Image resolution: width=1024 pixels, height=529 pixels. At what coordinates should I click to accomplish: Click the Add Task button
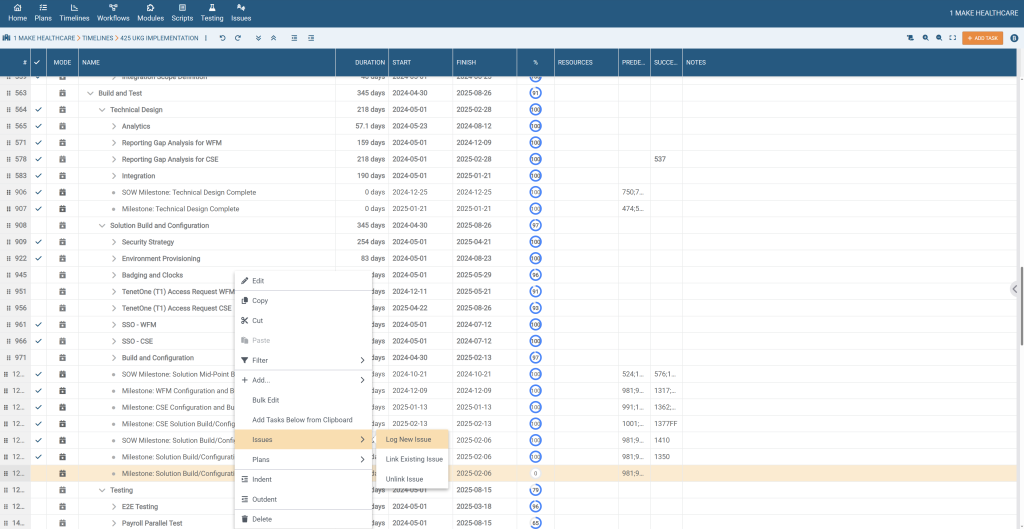tap(981, 38)
